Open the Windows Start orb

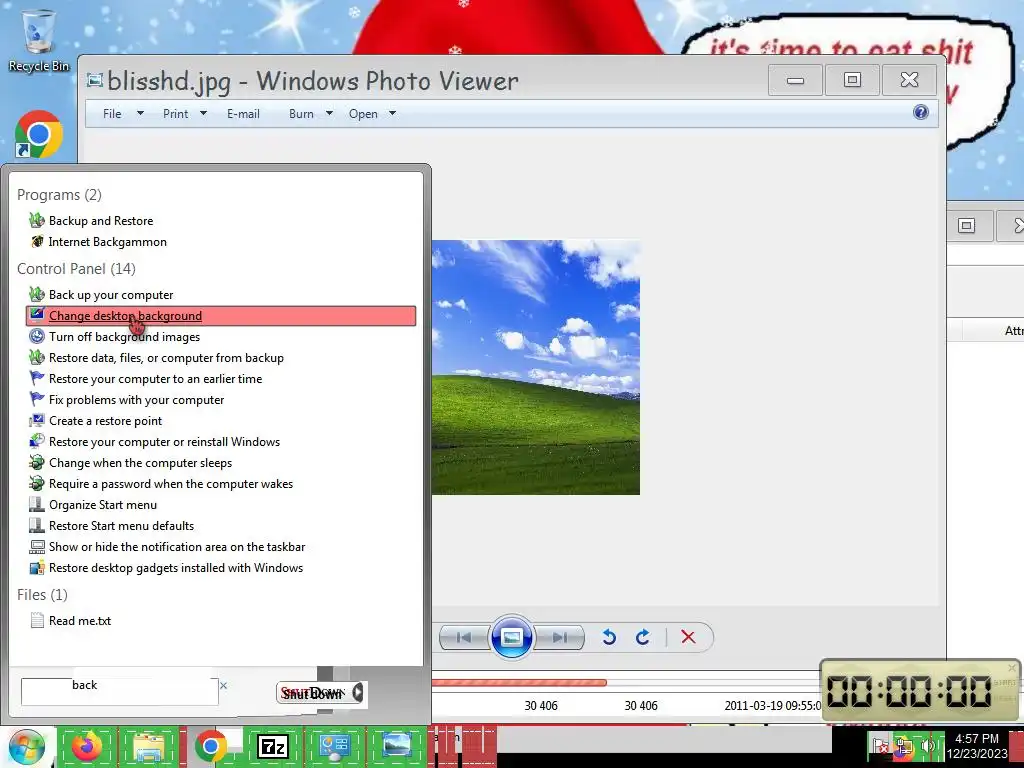point(26,747)
